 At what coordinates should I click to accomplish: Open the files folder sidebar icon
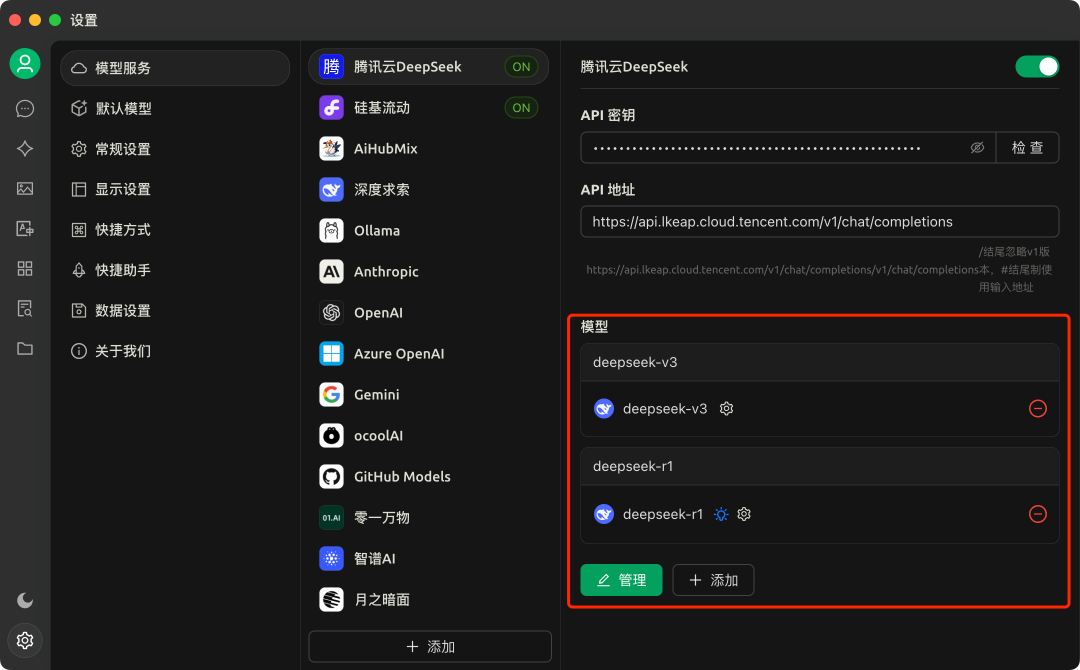click(x=25, y=348)
